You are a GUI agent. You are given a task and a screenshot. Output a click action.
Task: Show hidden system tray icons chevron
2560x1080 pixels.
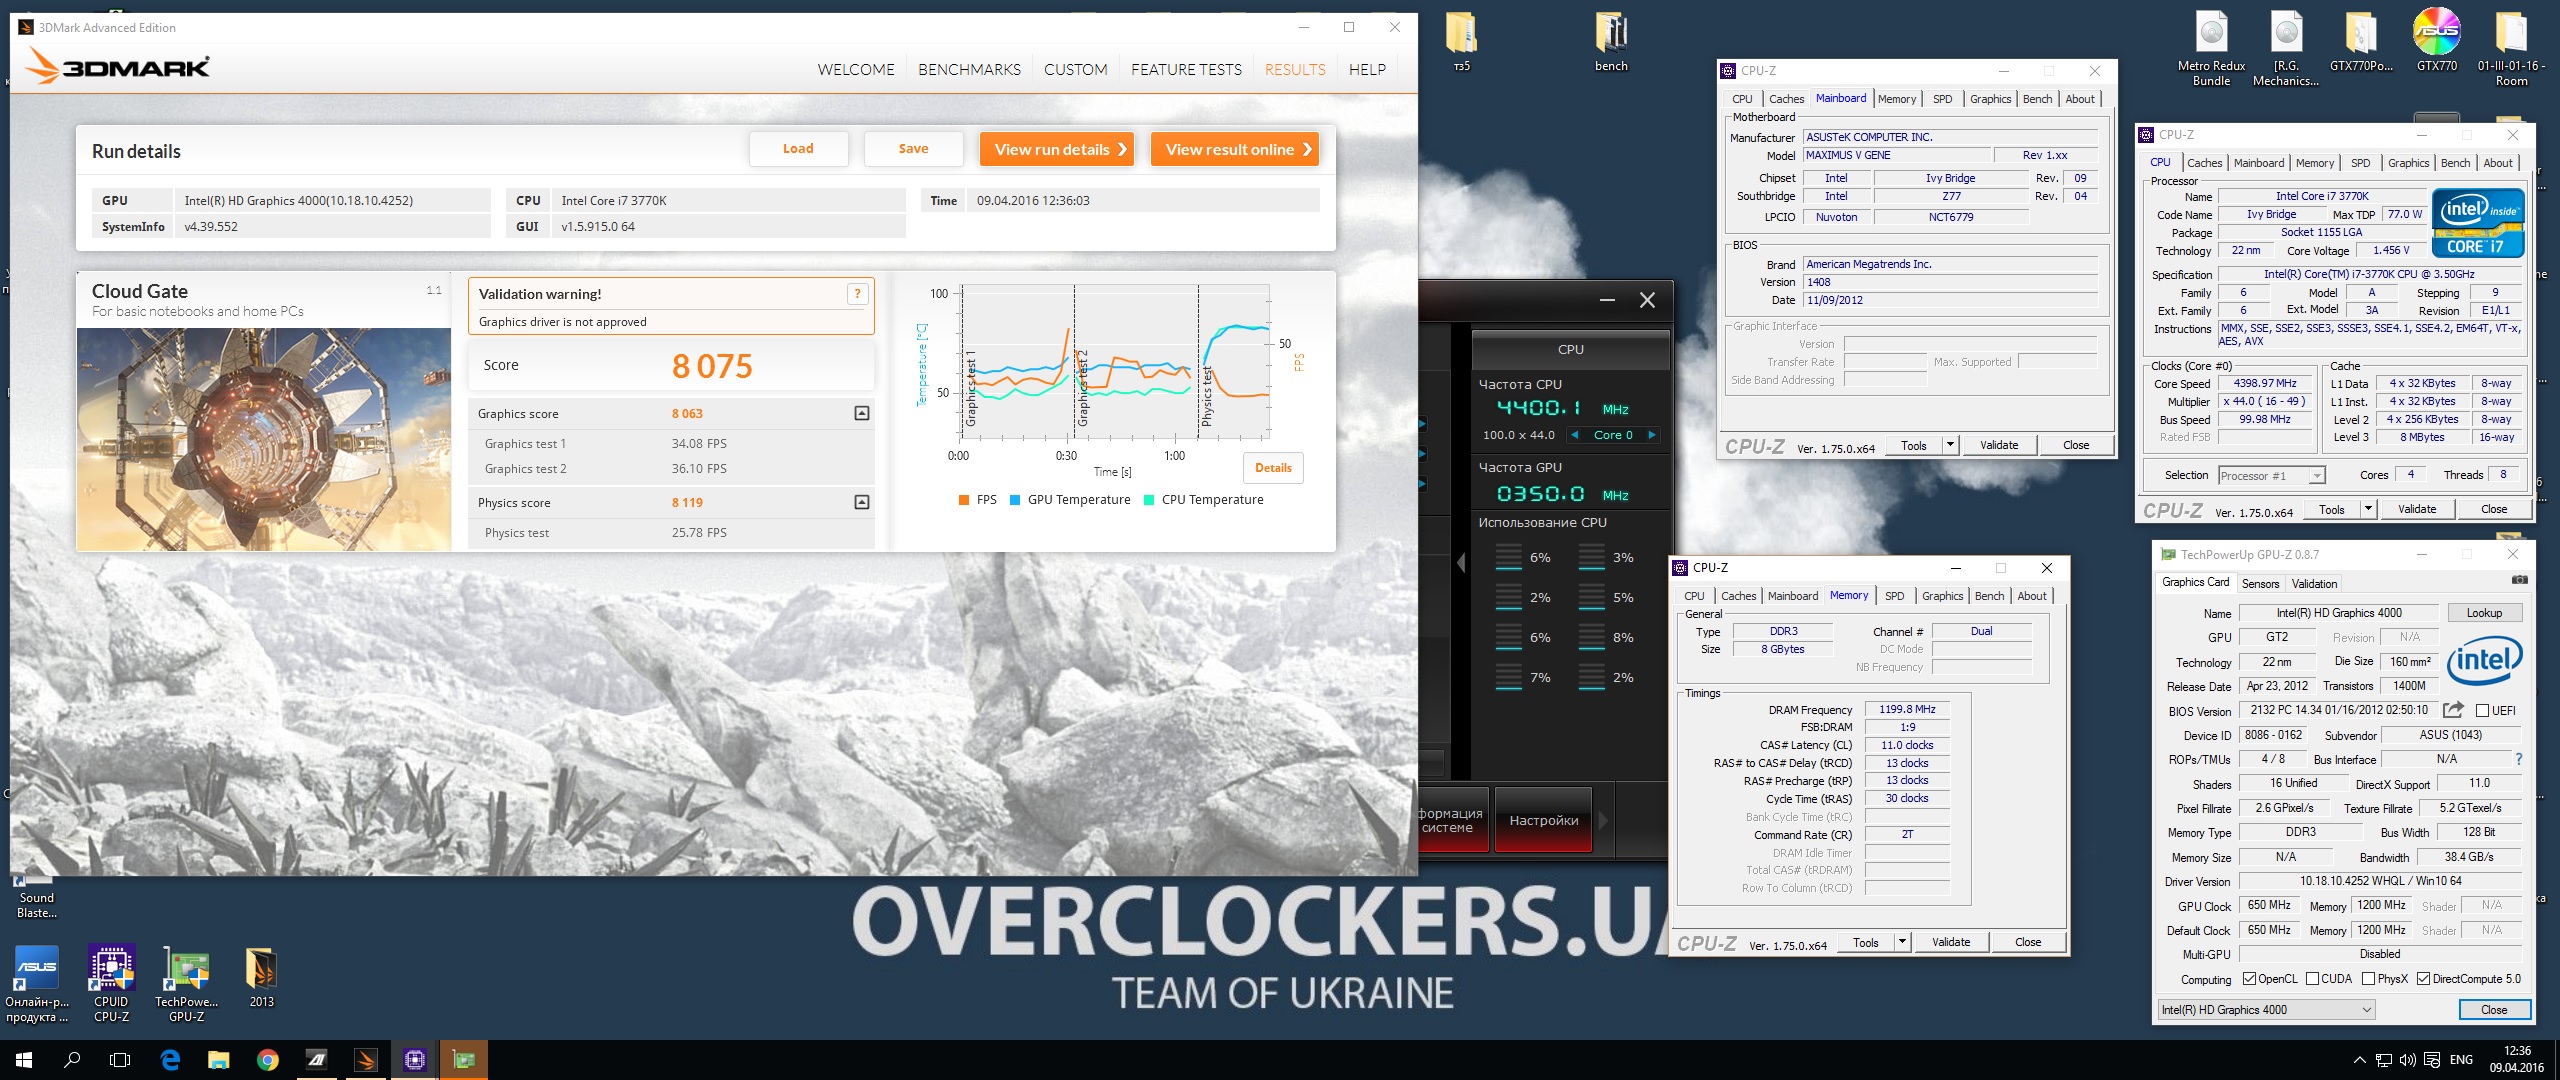click(2360, 1060)
